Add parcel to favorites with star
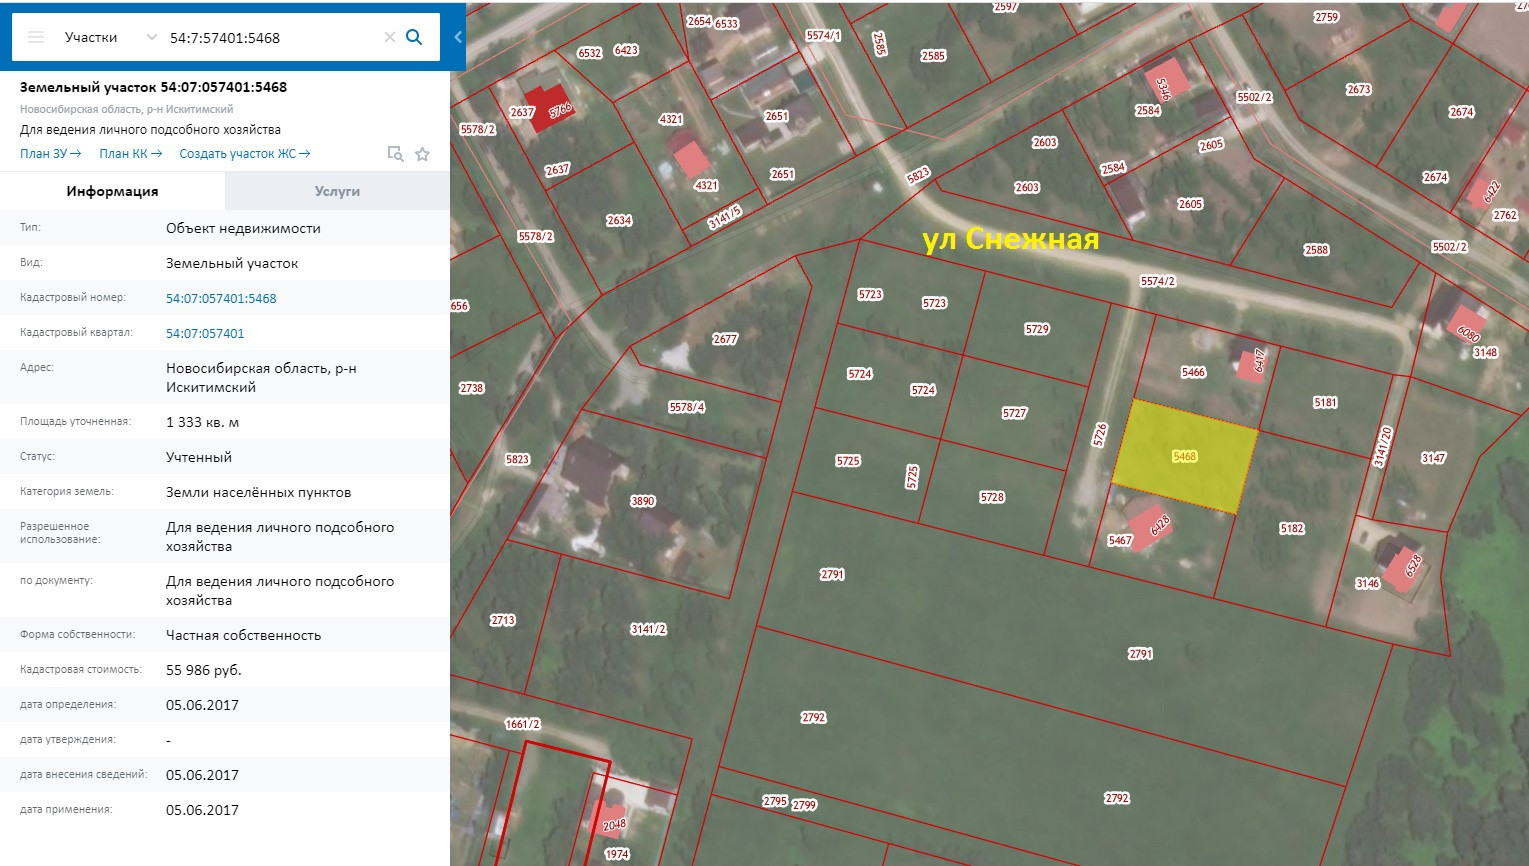 (422, 154)
